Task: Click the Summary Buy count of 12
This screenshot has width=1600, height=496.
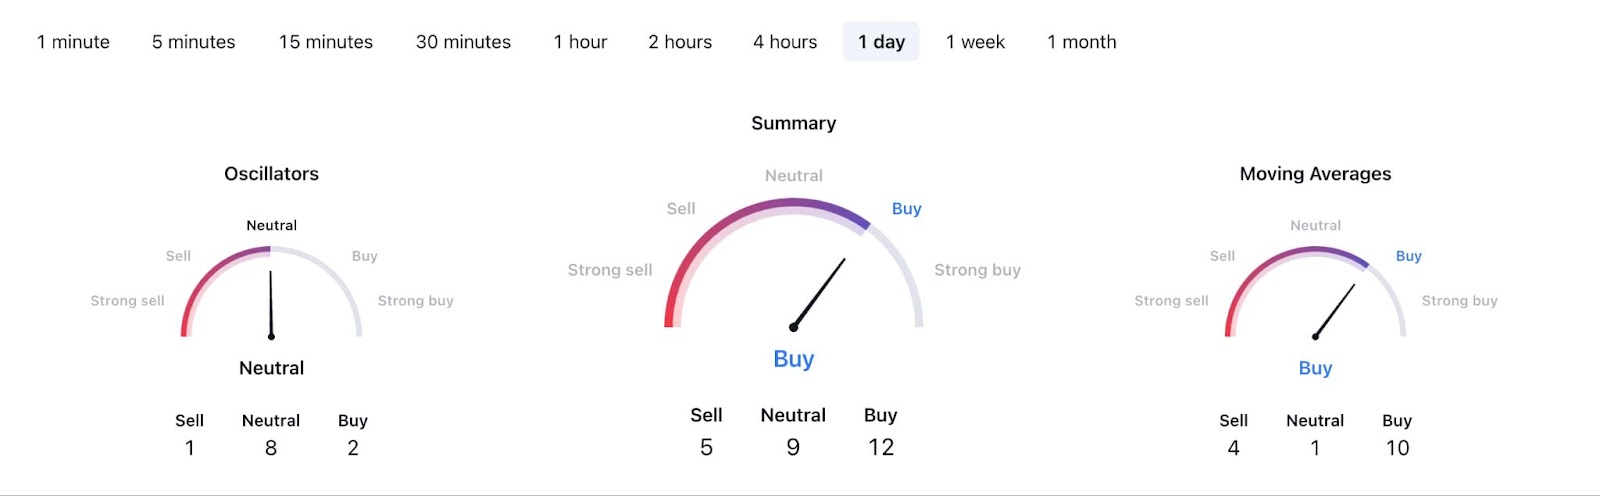Action: 881,447
